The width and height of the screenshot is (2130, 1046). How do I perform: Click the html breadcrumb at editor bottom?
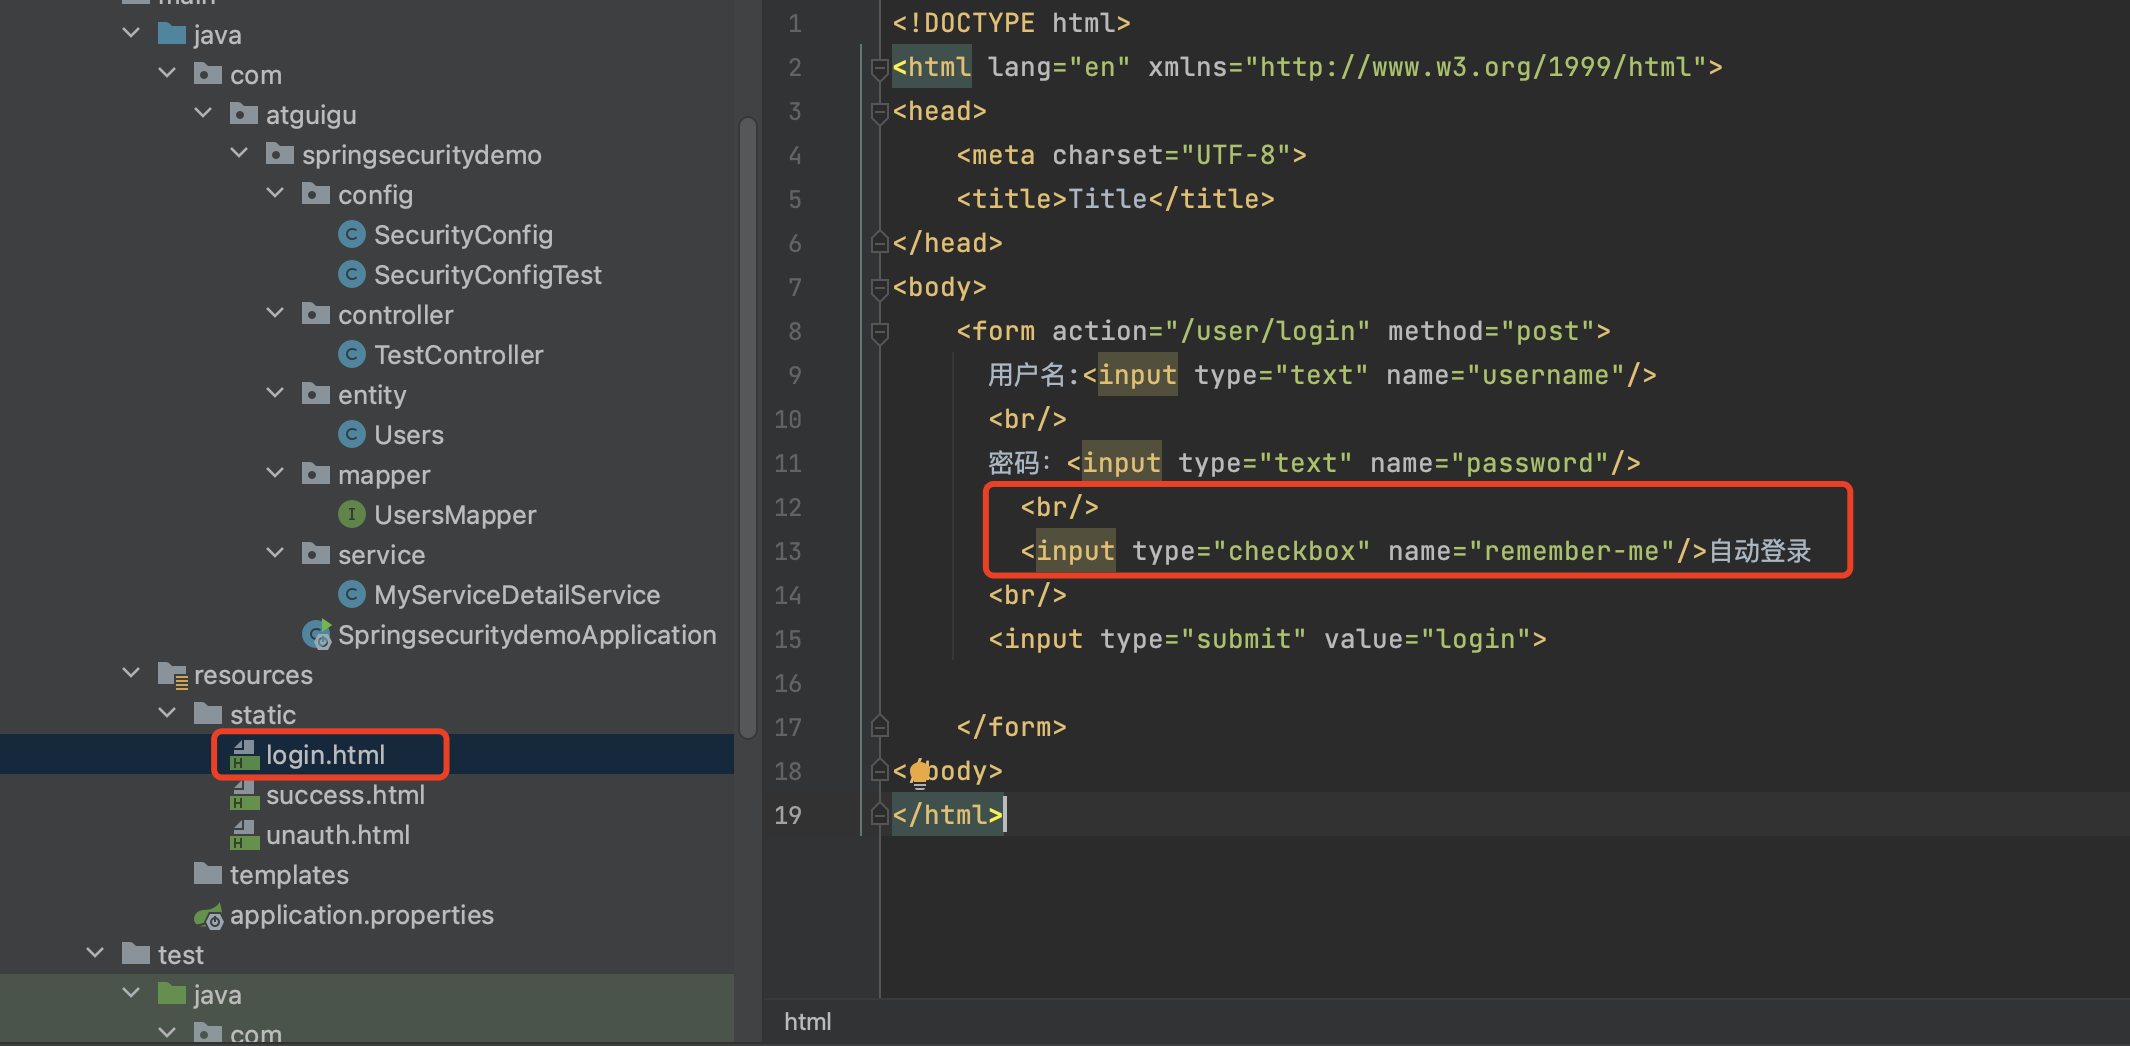pos(807,1021)
